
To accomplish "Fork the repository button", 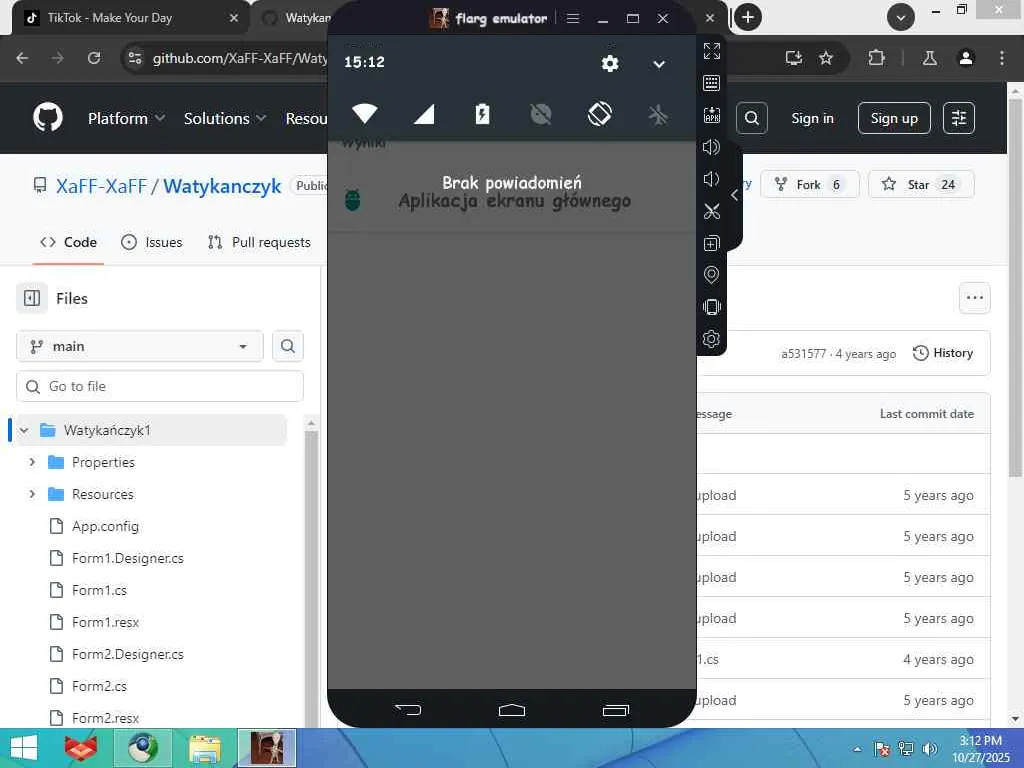I will 810,185.
